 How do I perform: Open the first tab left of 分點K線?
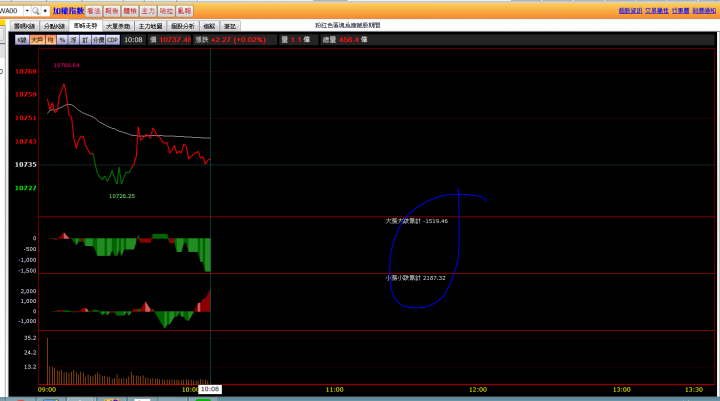(x=24, y=26)
